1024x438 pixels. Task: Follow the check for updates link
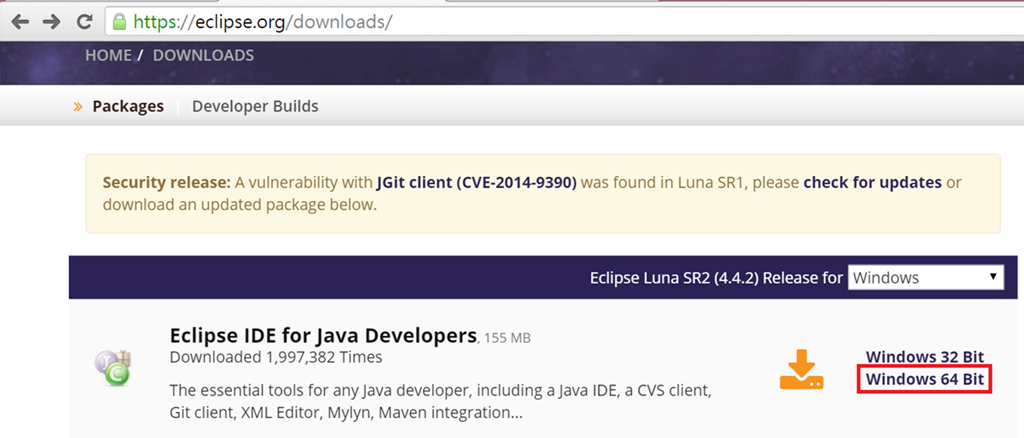tap(872, 182)
